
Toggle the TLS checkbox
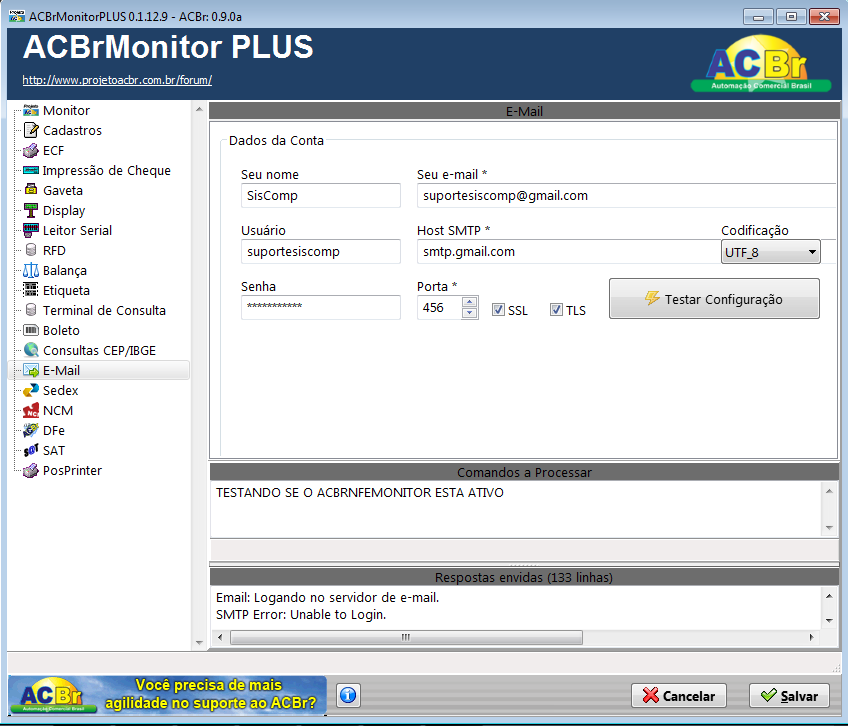[556, 310]
